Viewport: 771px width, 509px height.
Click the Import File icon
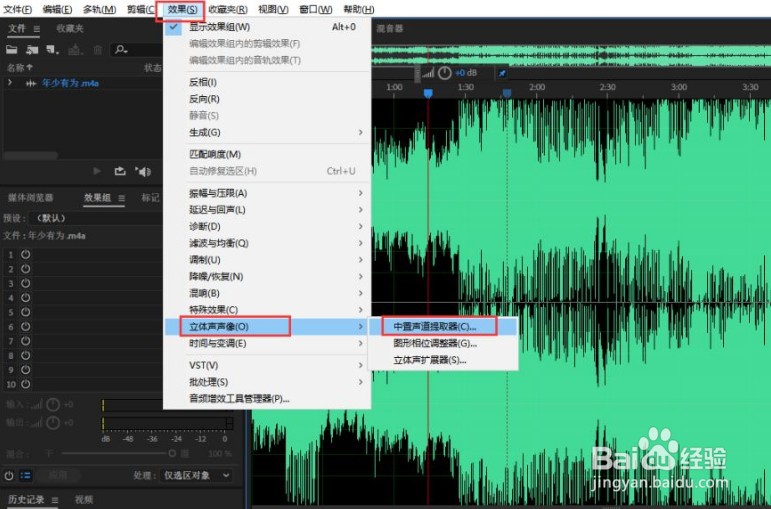(x=32, y=49)
